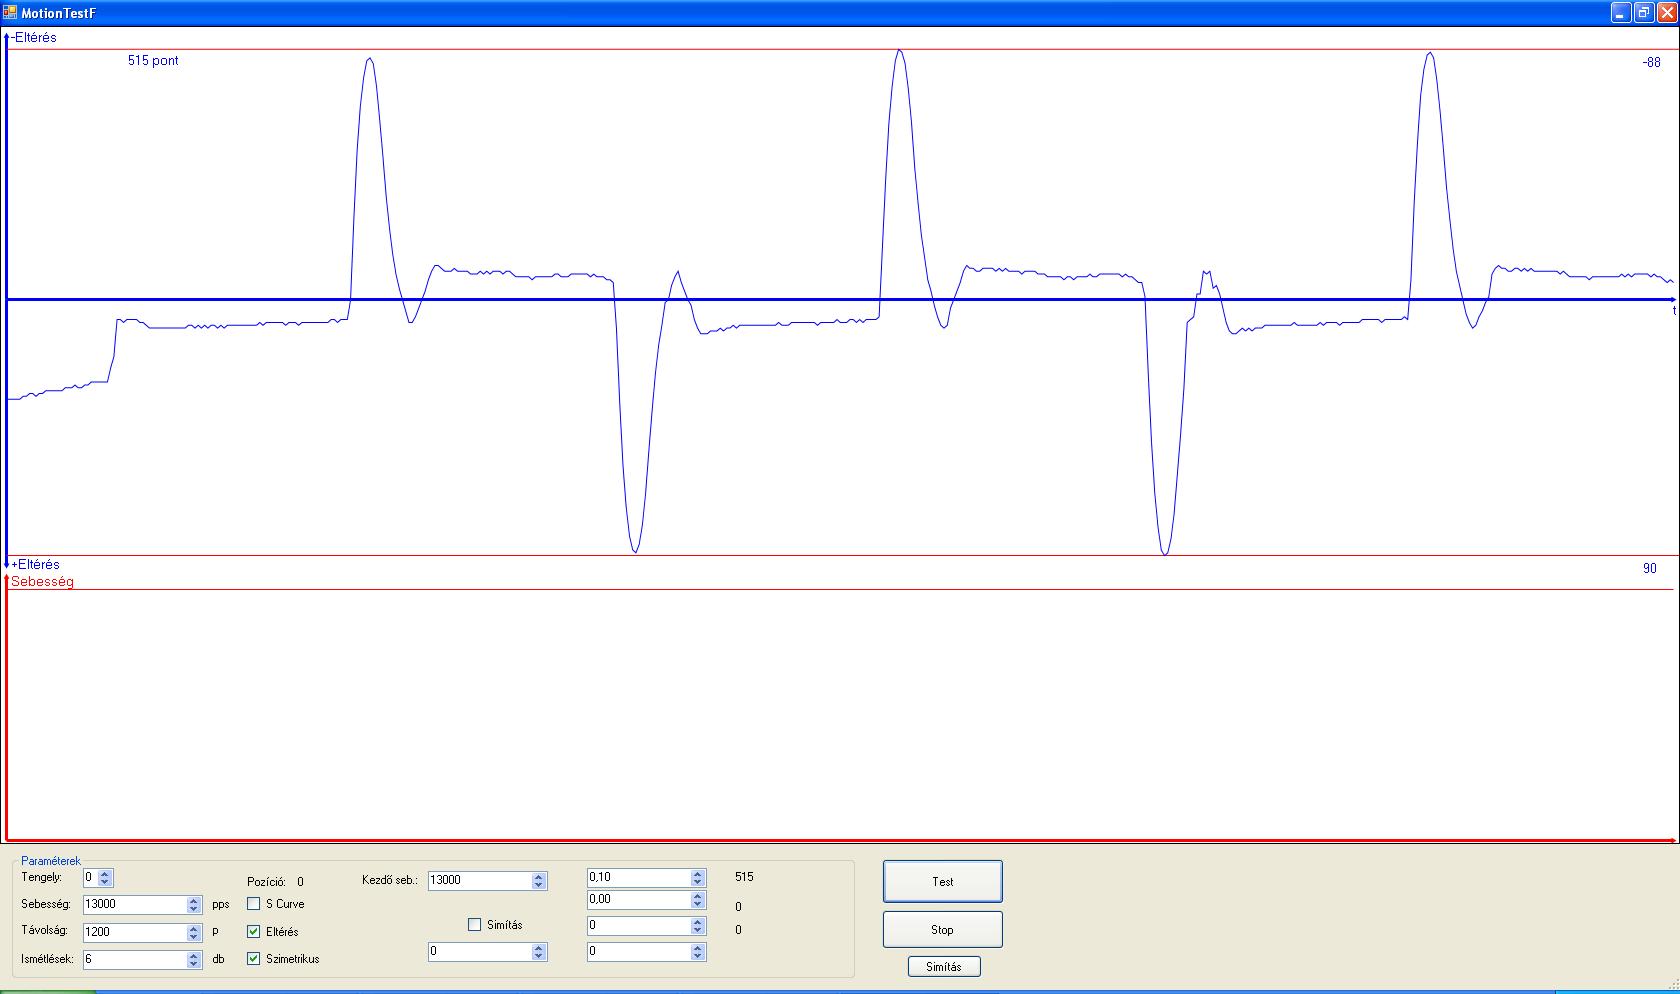Enable the Simítás checkbox
1680x994 pixels.
click(474, 924)
